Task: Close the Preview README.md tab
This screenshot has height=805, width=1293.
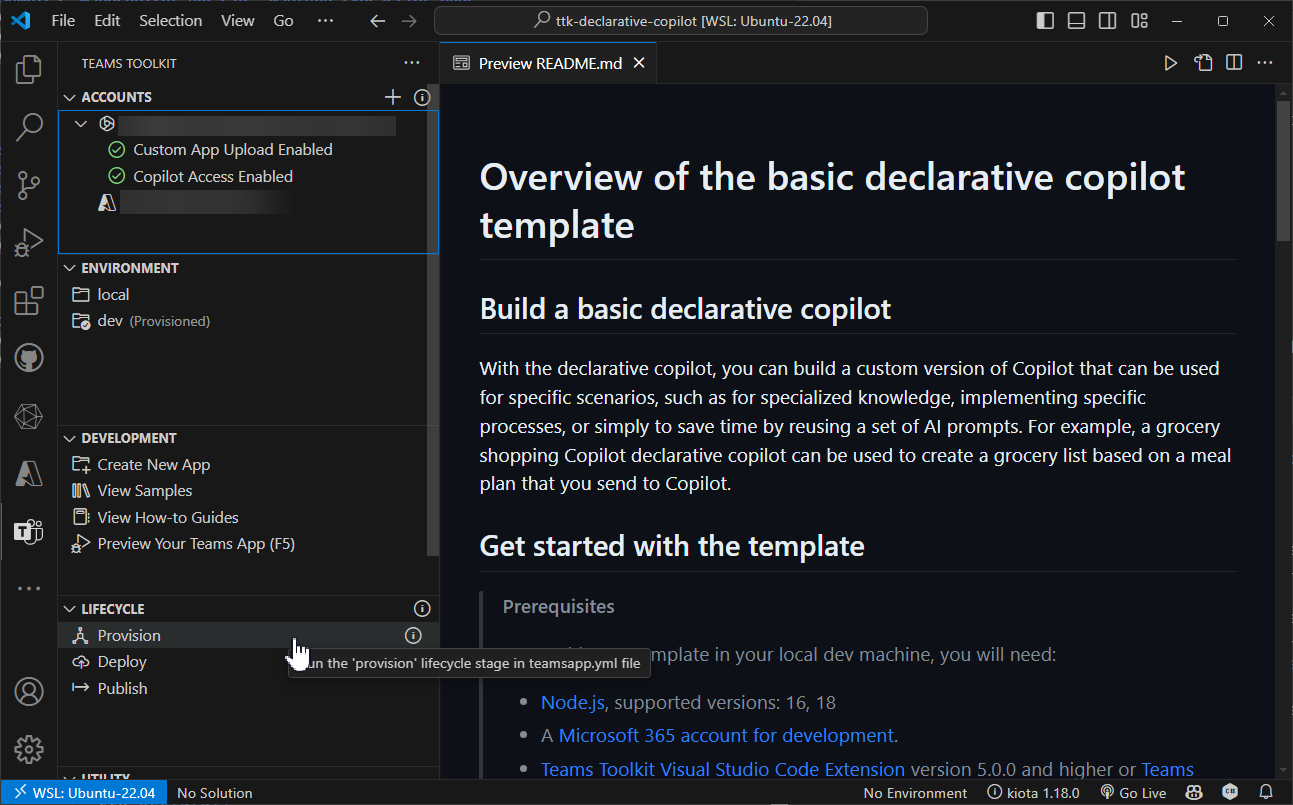Action: (639, 63)
